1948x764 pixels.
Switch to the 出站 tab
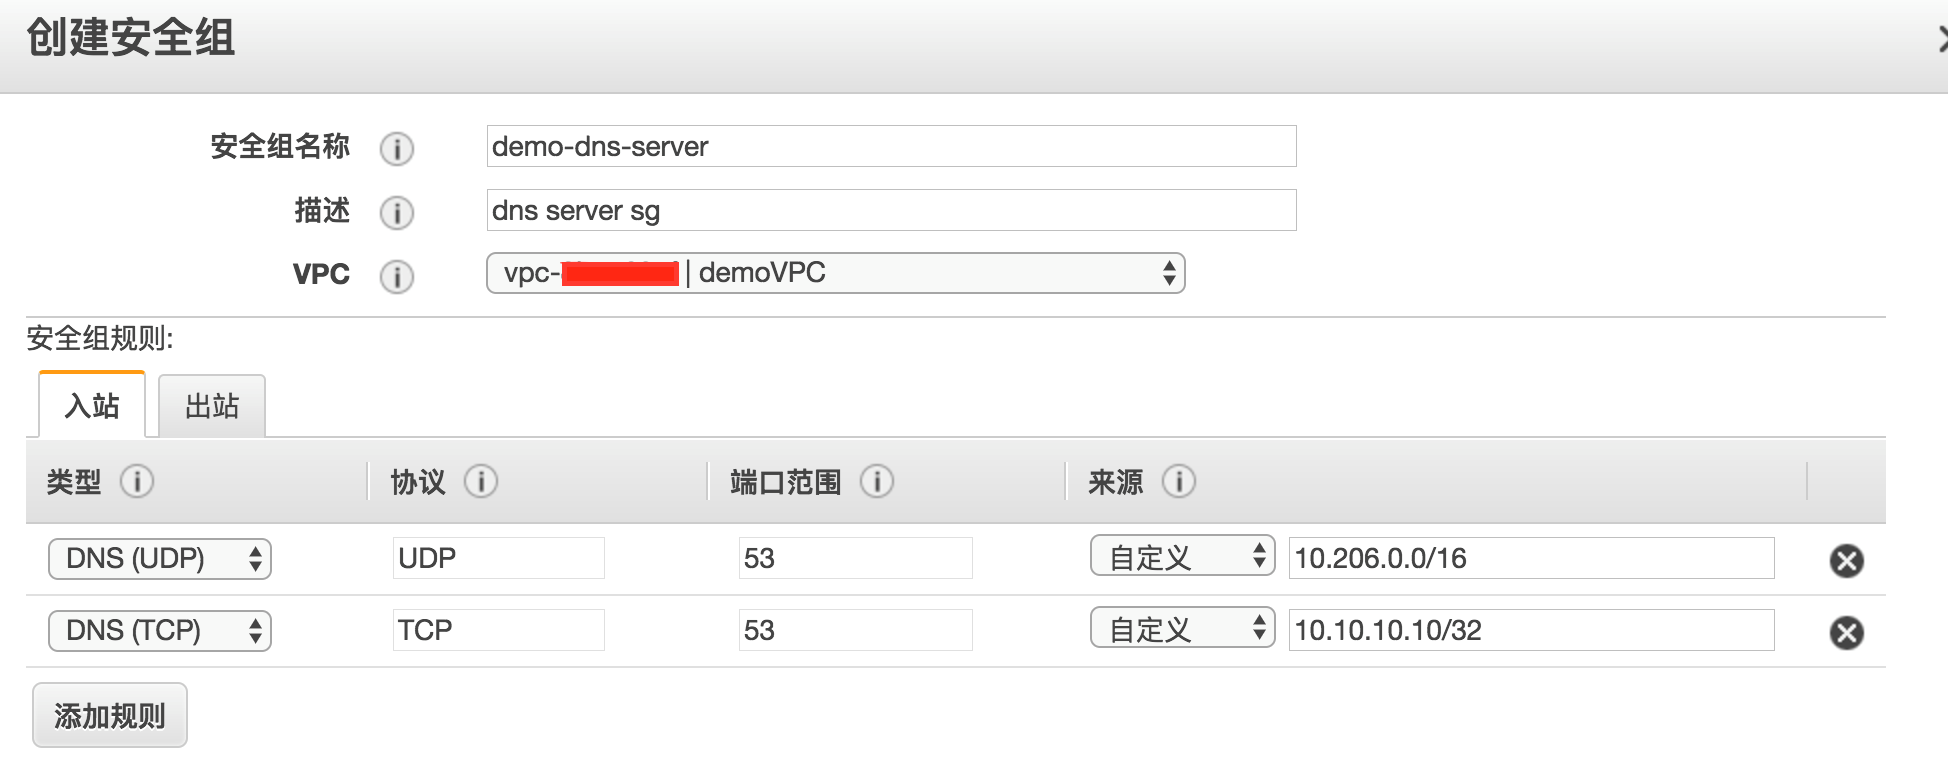pyautogui.click(x=212, y=406)
